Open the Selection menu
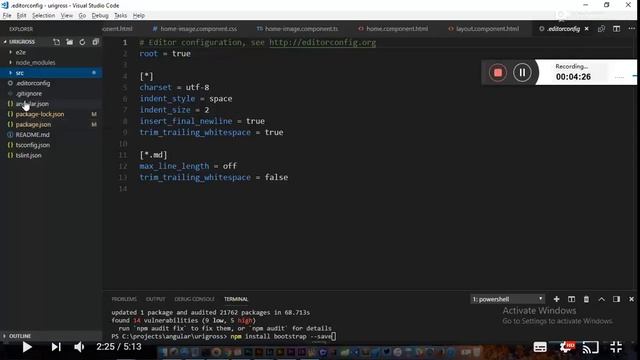This screenshot has height=360, width=640. pos(43,16)
